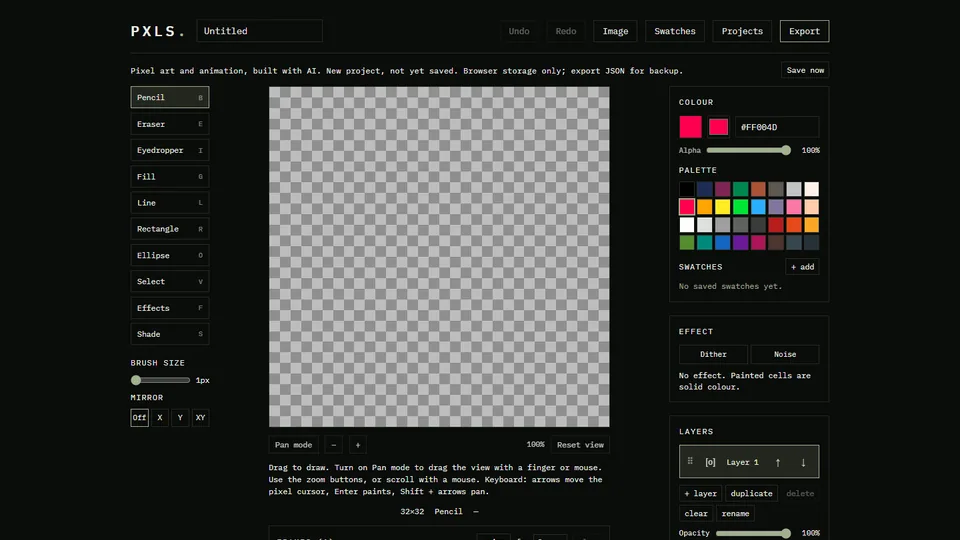The image size is (960, 540).
Task: Pick the purple palette colour in bottom row
Action: click(x=740, y=242)
